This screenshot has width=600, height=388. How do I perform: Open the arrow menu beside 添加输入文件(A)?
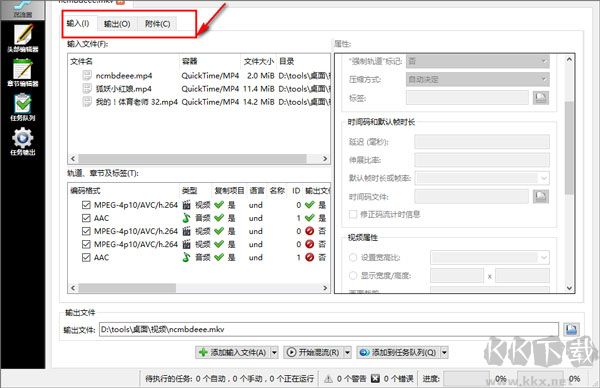(274, 352)
